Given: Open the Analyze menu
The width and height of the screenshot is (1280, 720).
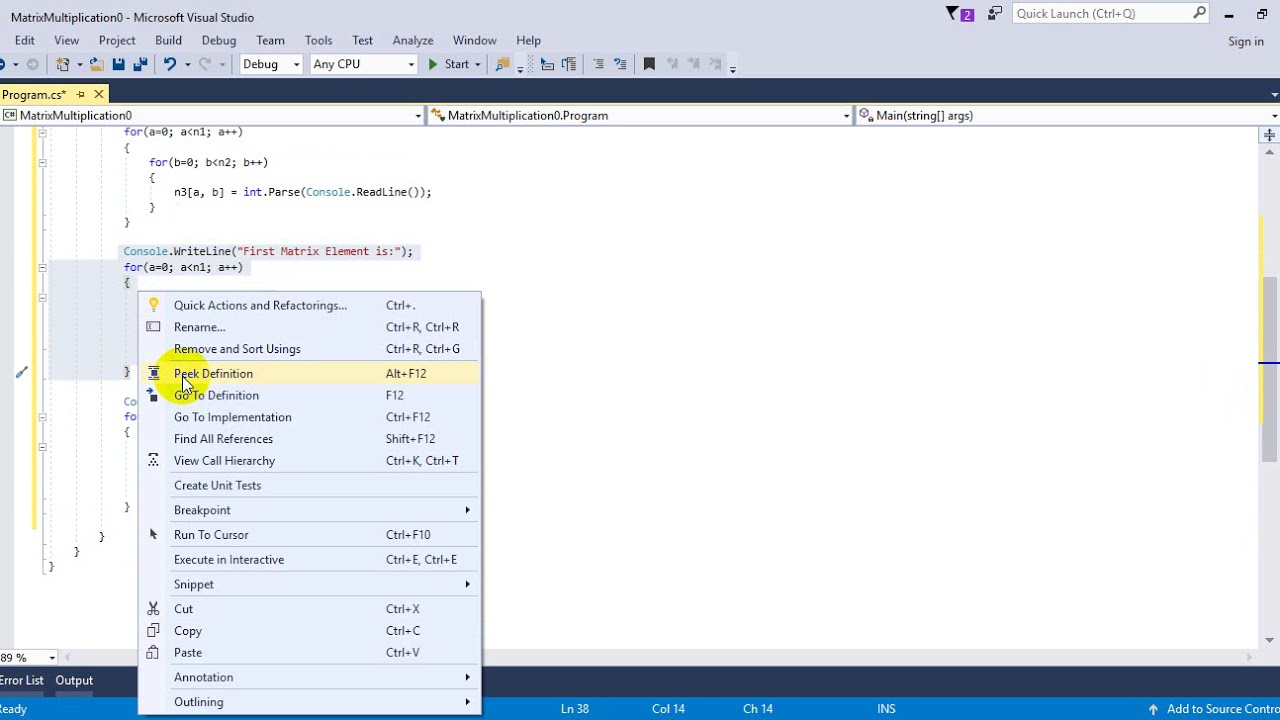Looking at the screenshot, I should click(x=413, y=40).
